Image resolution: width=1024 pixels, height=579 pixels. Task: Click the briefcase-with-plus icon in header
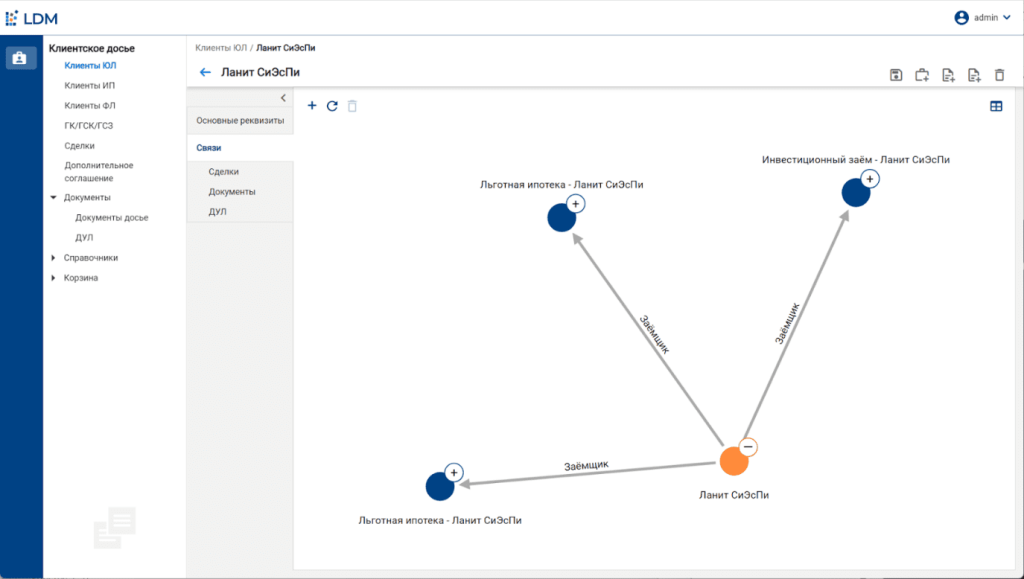click(x=922, y=75)
